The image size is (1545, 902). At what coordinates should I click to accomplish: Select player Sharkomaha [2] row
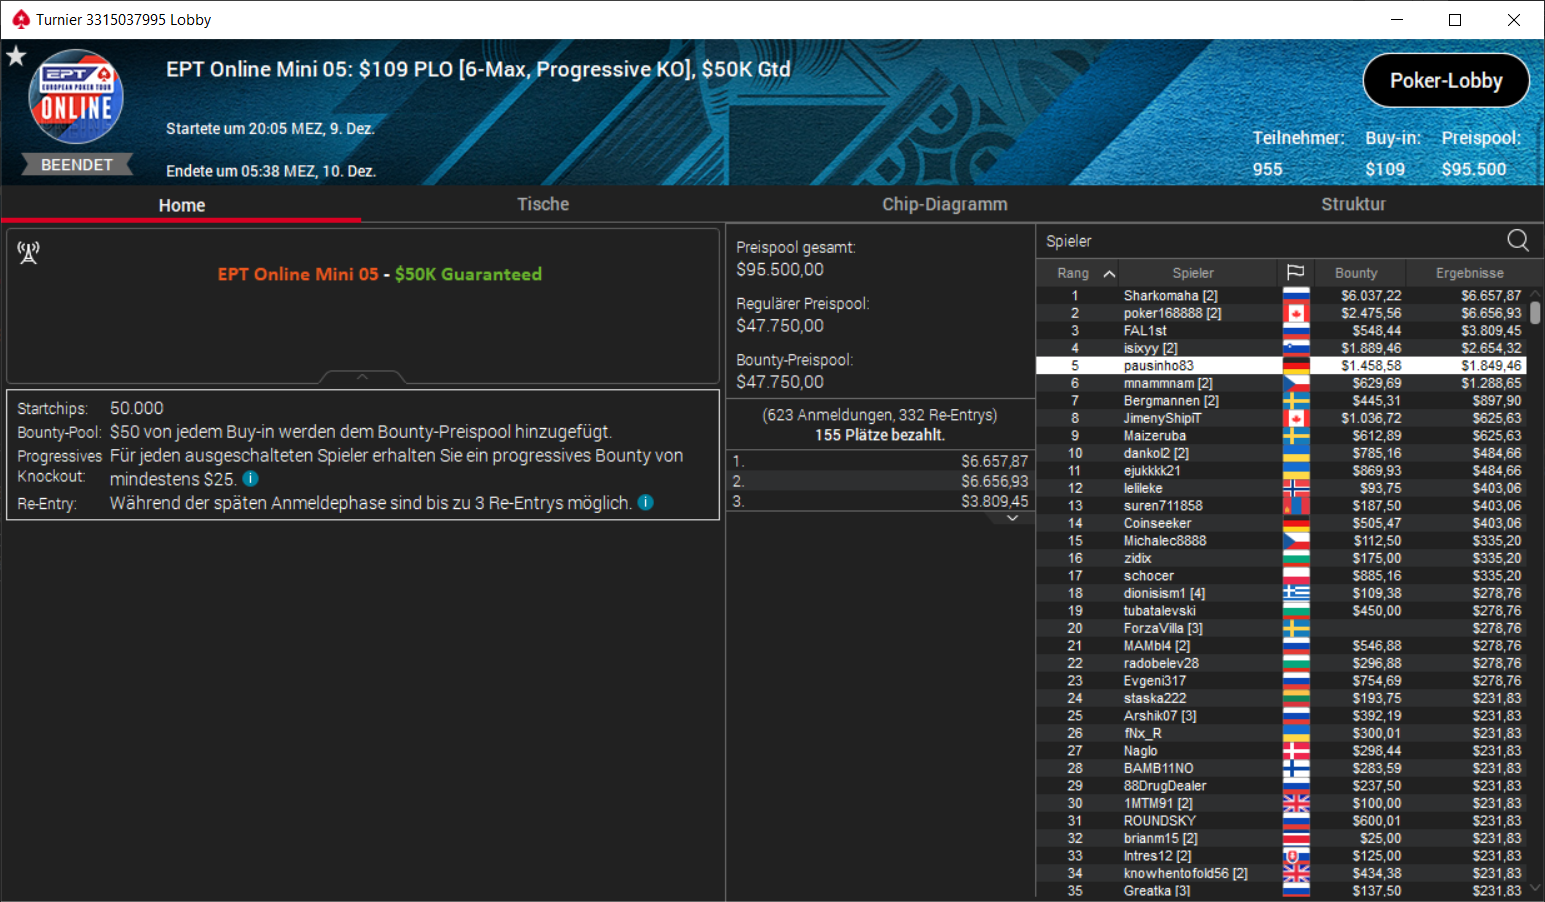click(1281, 296)
